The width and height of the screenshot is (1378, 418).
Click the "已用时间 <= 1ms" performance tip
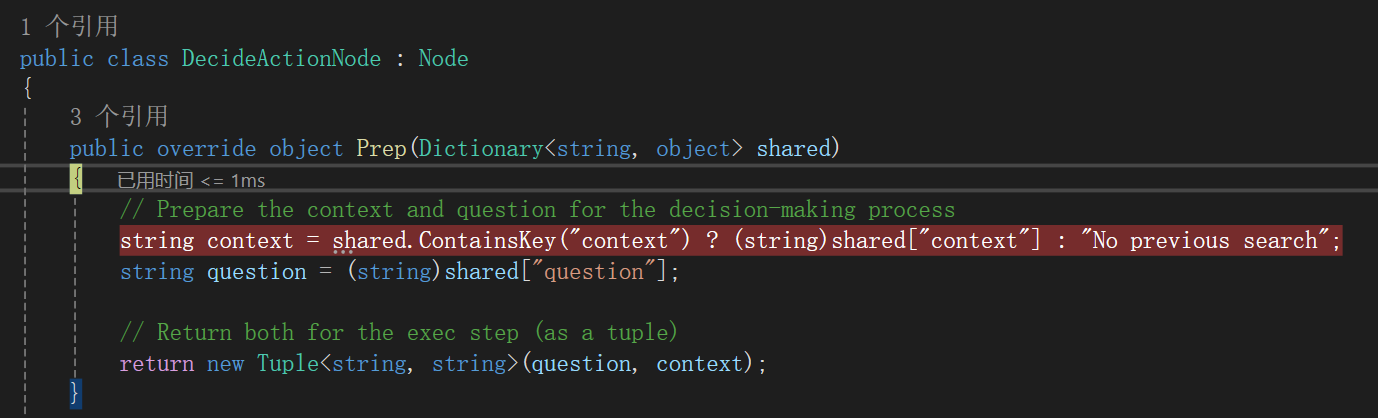(x=190, y=180)
